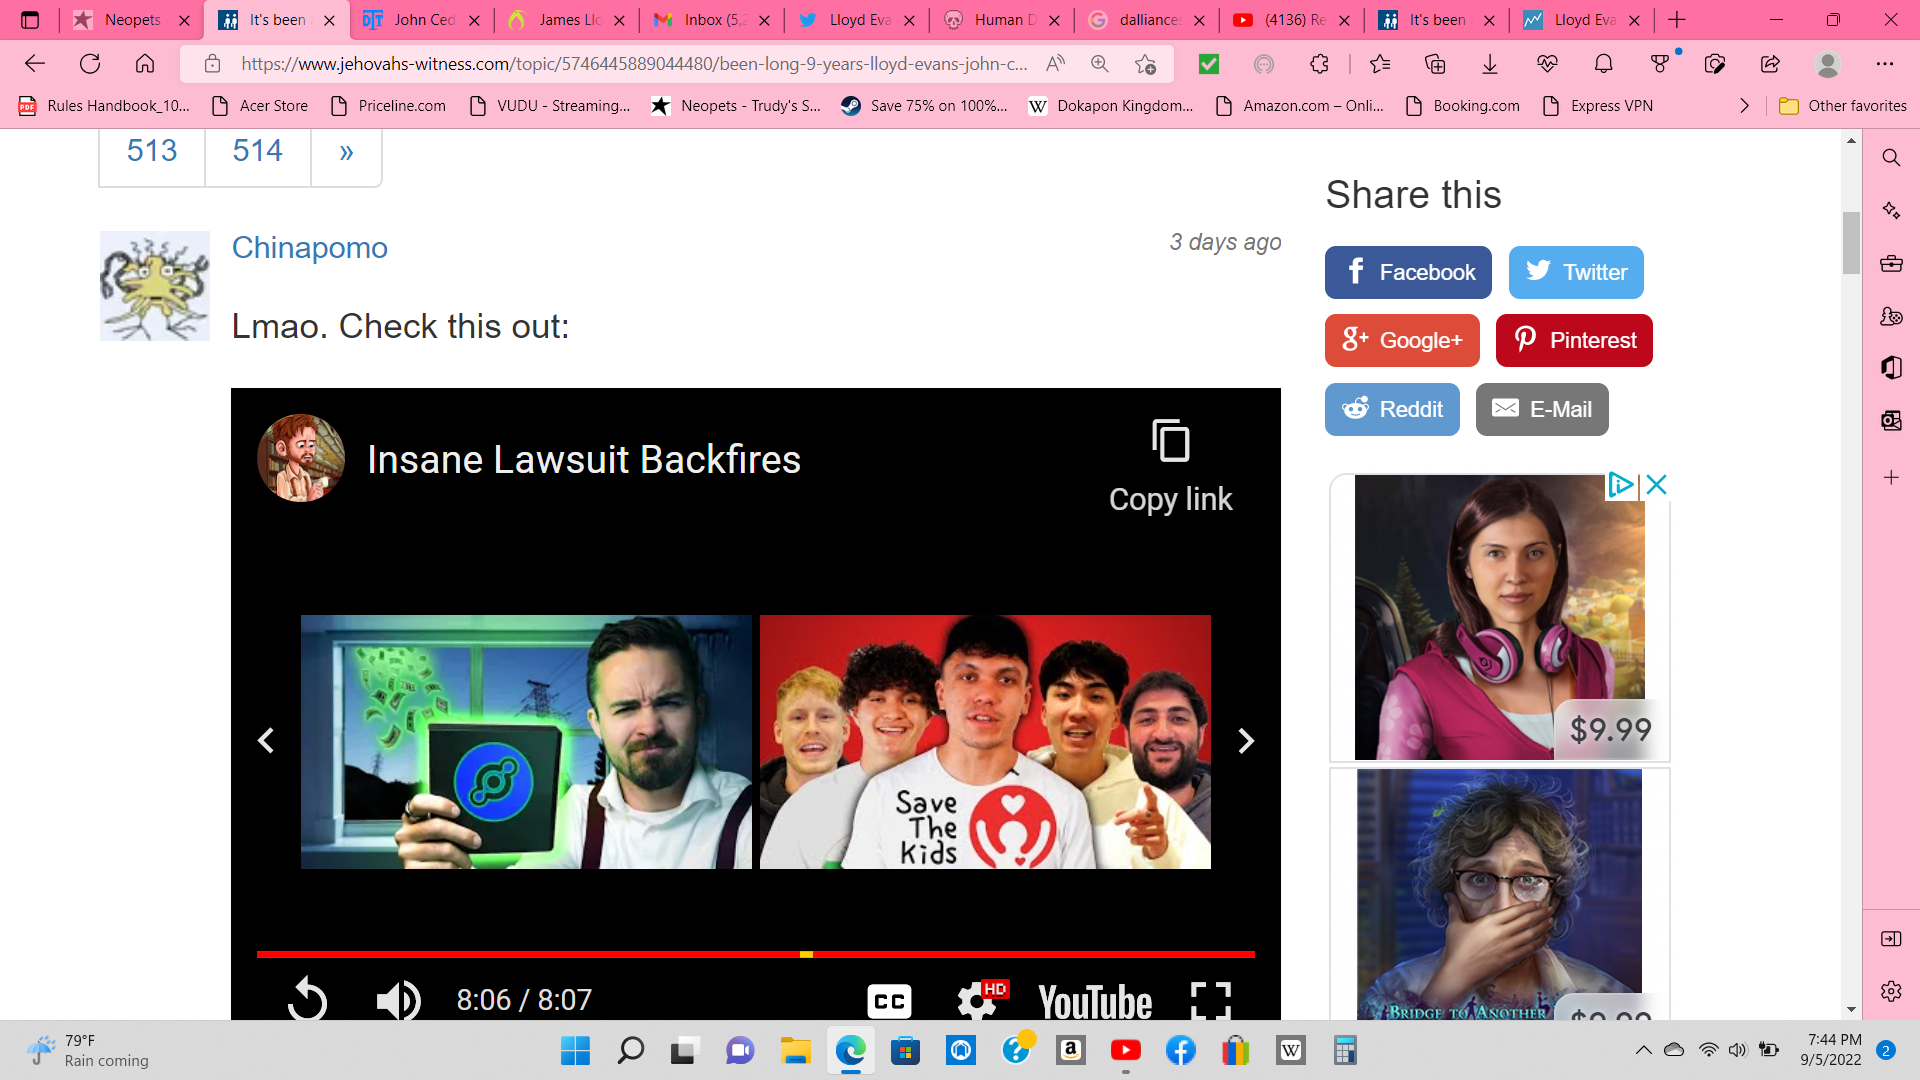Open read aloud icon in address bar
Image resolution: width=1920 pixels, height=1080 pixels.
[x=1055, y=64]
